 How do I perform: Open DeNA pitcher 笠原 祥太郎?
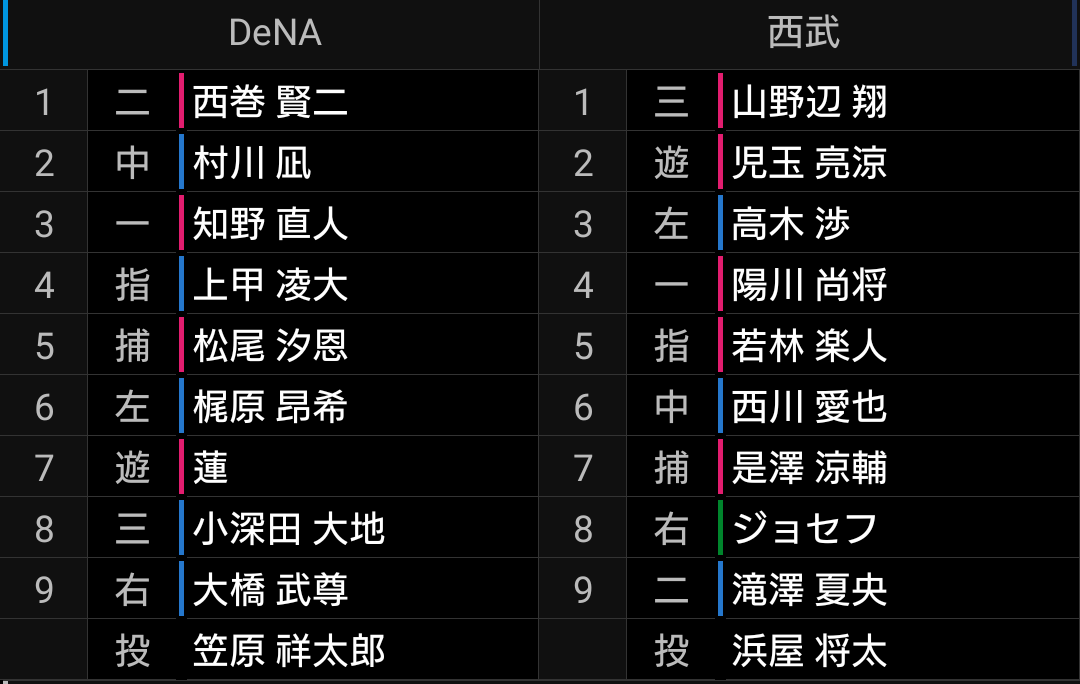288,651
